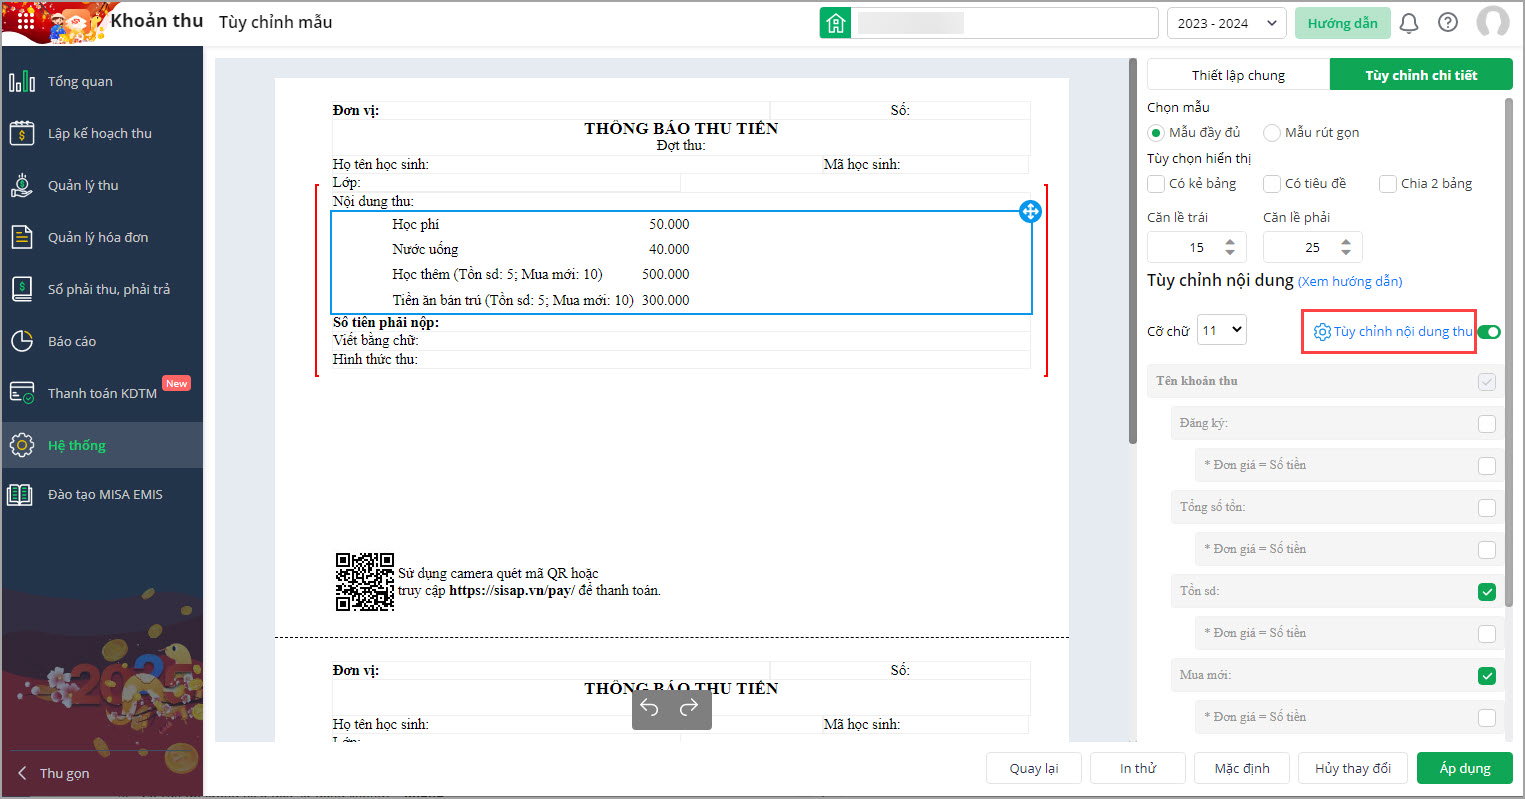Click the green home icon in header
The width and height of the screenshot is (1525, 799).
pos(835,23)
